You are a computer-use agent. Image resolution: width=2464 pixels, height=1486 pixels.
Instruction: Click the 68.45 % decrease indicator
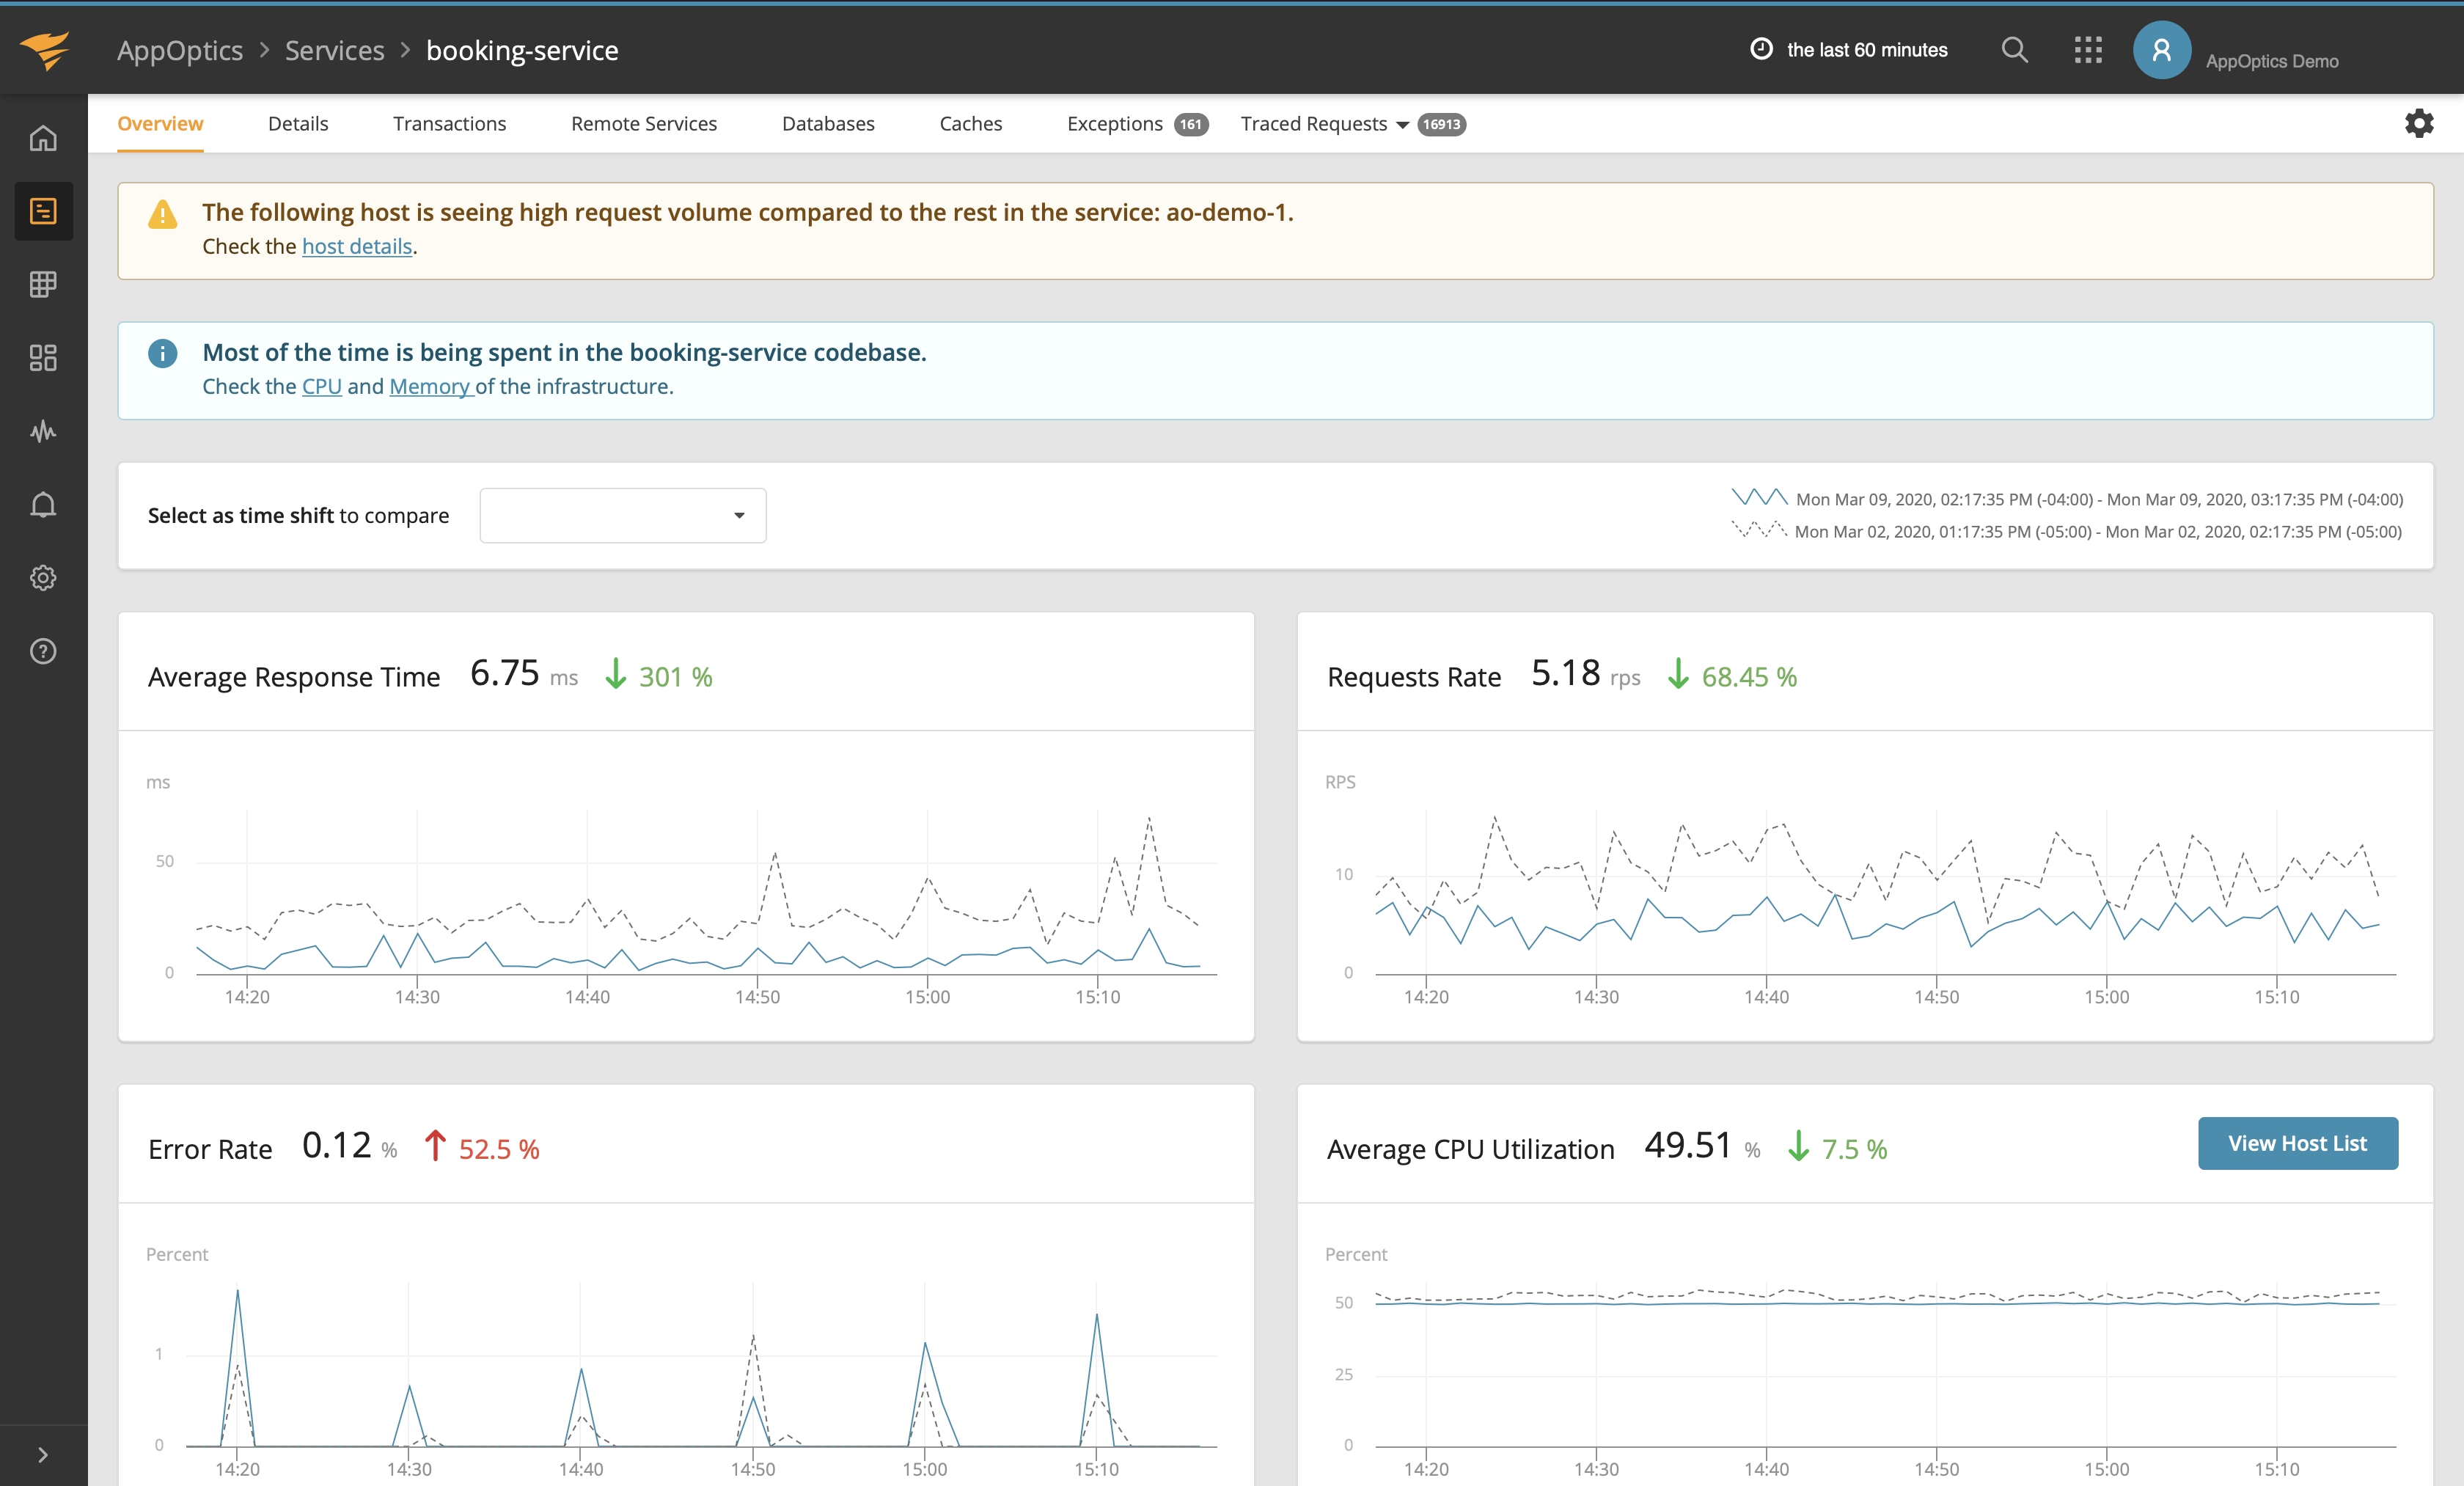[x=1732, y=676]
